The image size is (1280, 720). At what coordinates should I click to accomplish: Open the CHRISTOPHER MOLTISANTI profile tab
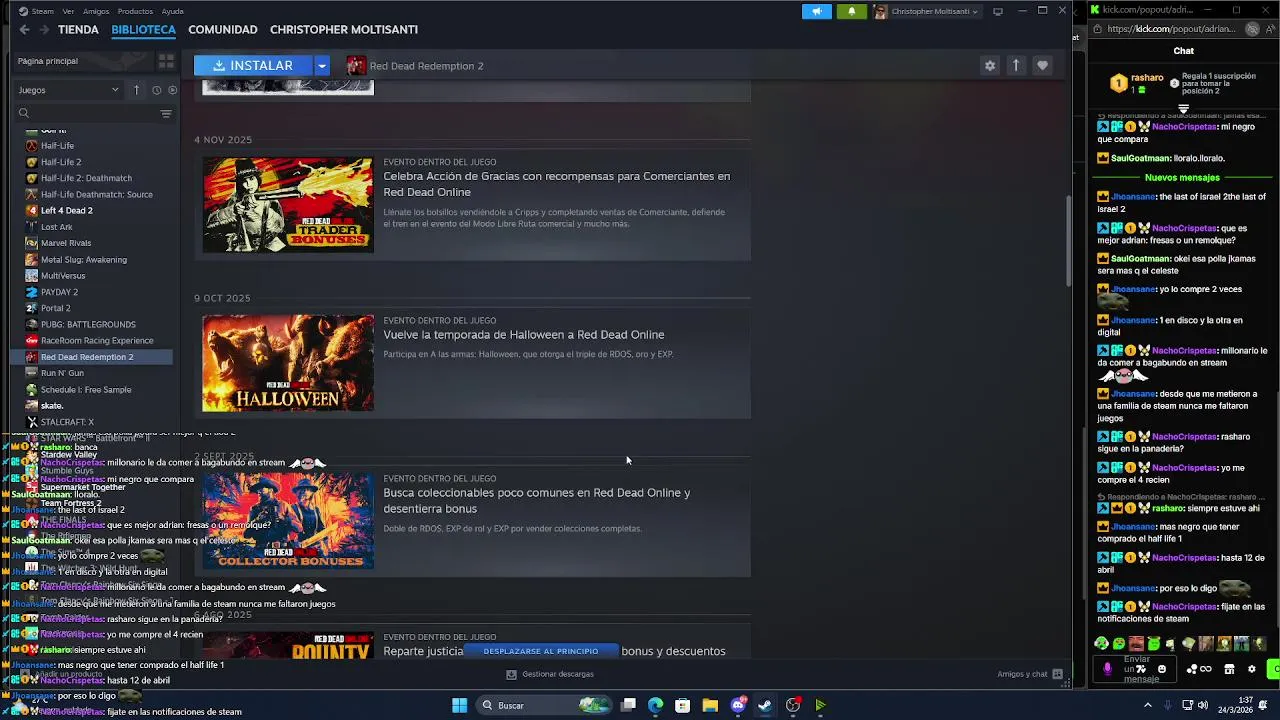[x=344, y=30]
